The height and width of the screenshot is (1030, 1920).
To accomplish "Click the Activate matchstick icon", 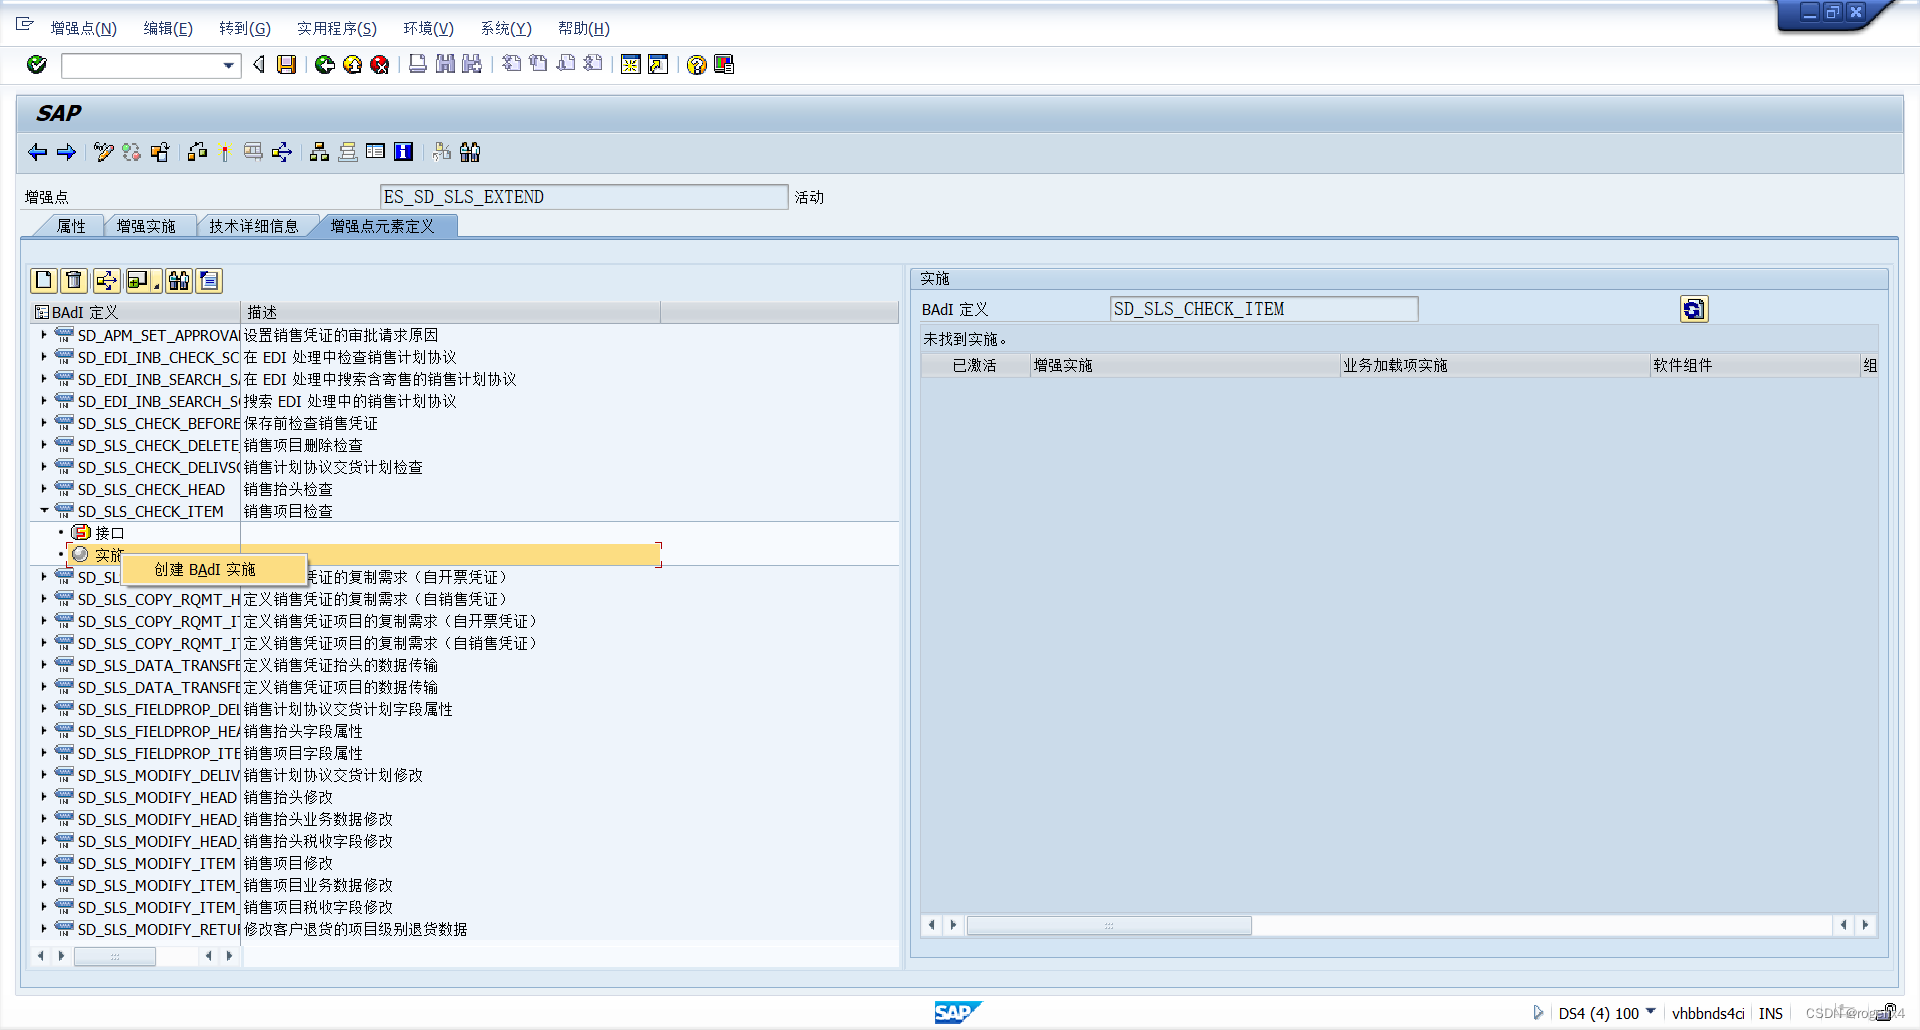I will (225, 152).
